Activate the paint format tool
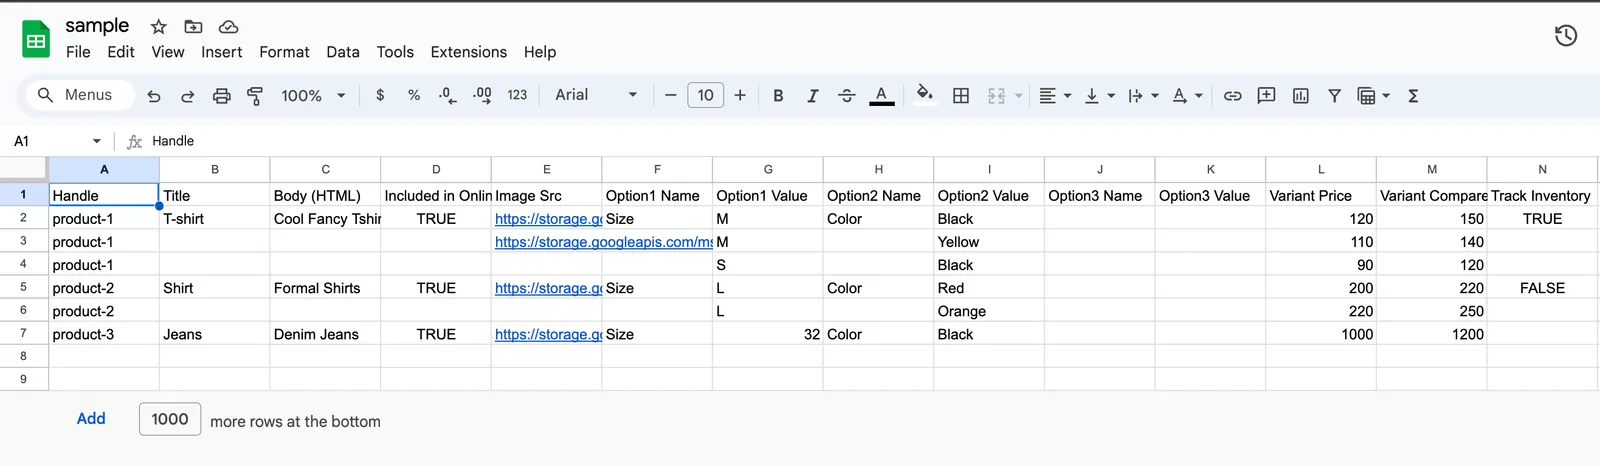This screenshot has width=1600, height=466. tap(255, 96)
